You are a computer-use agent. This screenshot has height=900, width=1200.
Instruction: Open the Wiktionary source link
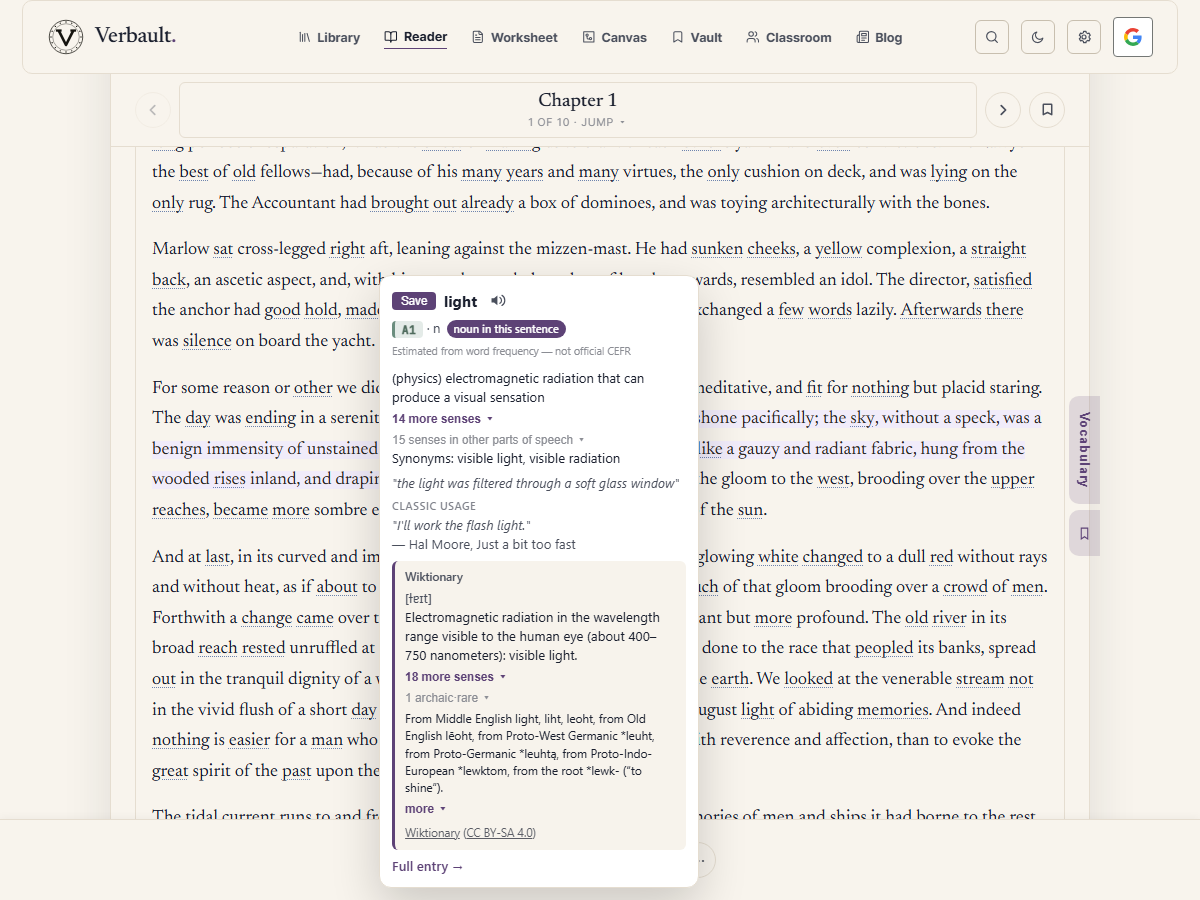[x=432, y=833]
